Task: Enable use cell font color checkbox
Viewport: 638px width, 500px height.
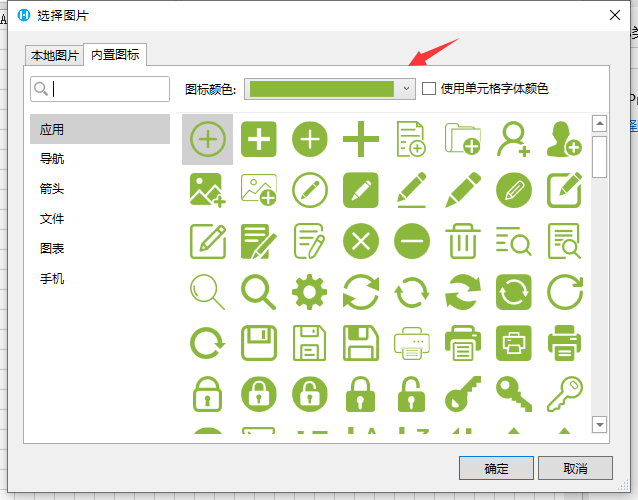Action: (x=429, y=89)
